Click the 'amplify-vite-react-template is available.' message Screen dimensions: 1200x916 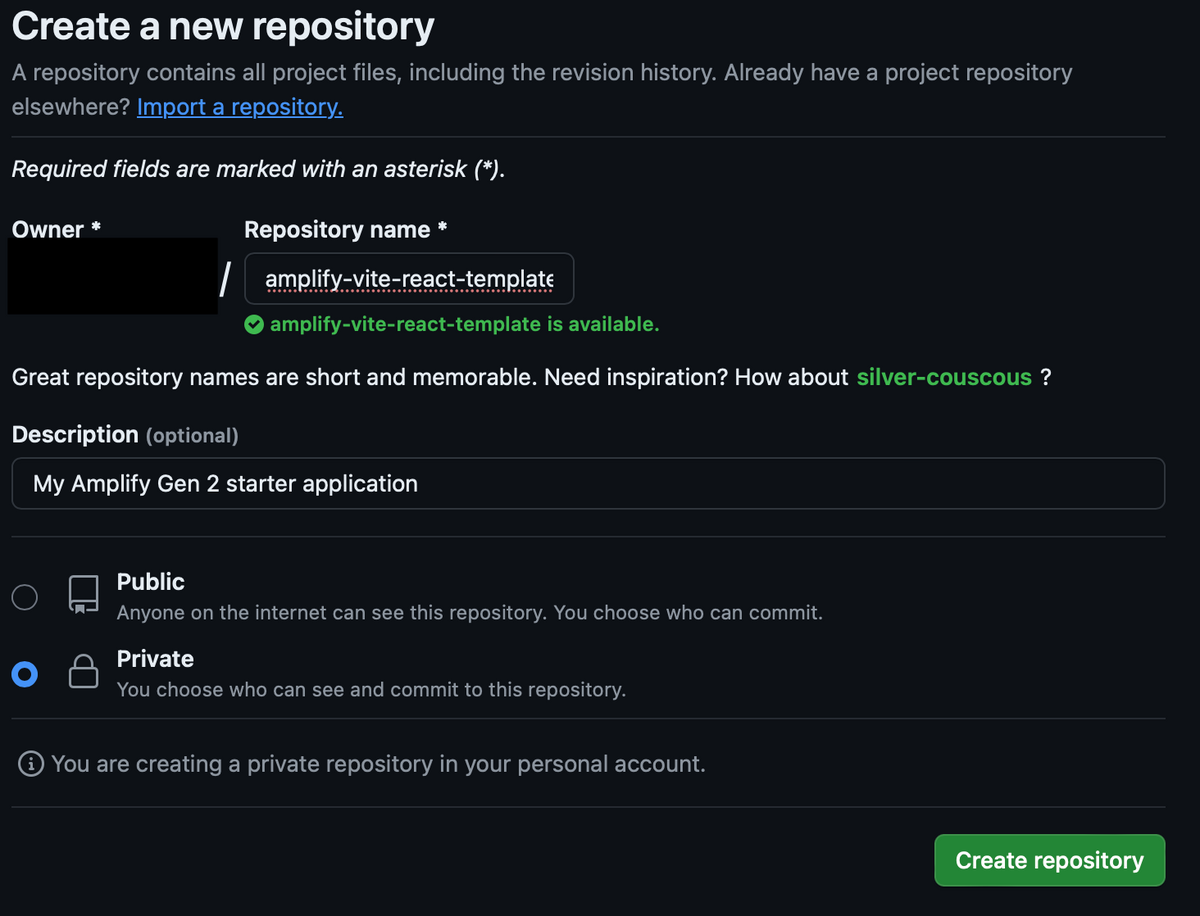(x=464, y=324)
